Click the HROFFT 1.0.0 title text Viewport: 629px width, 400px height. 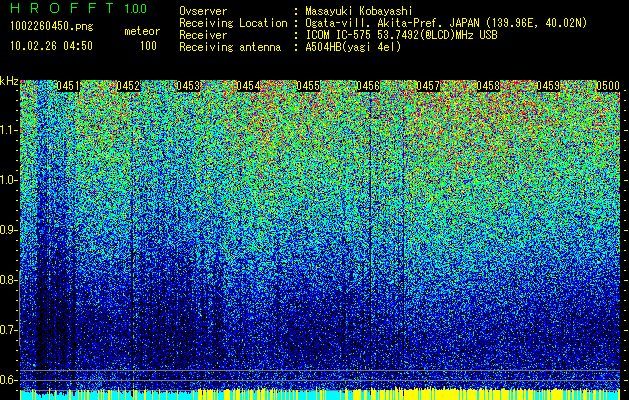pos(79,8)
